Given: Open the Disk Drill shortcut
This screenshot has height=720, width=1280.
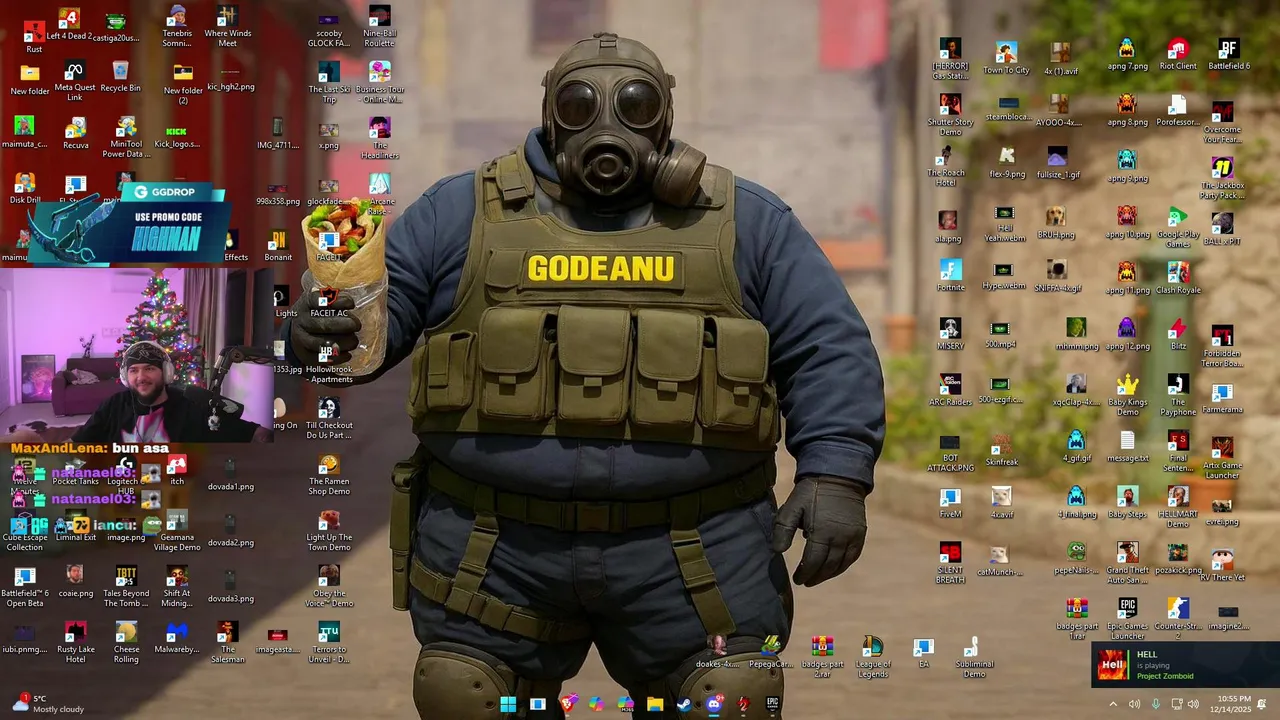Looking at the screenshot, I should coord(25,189).
